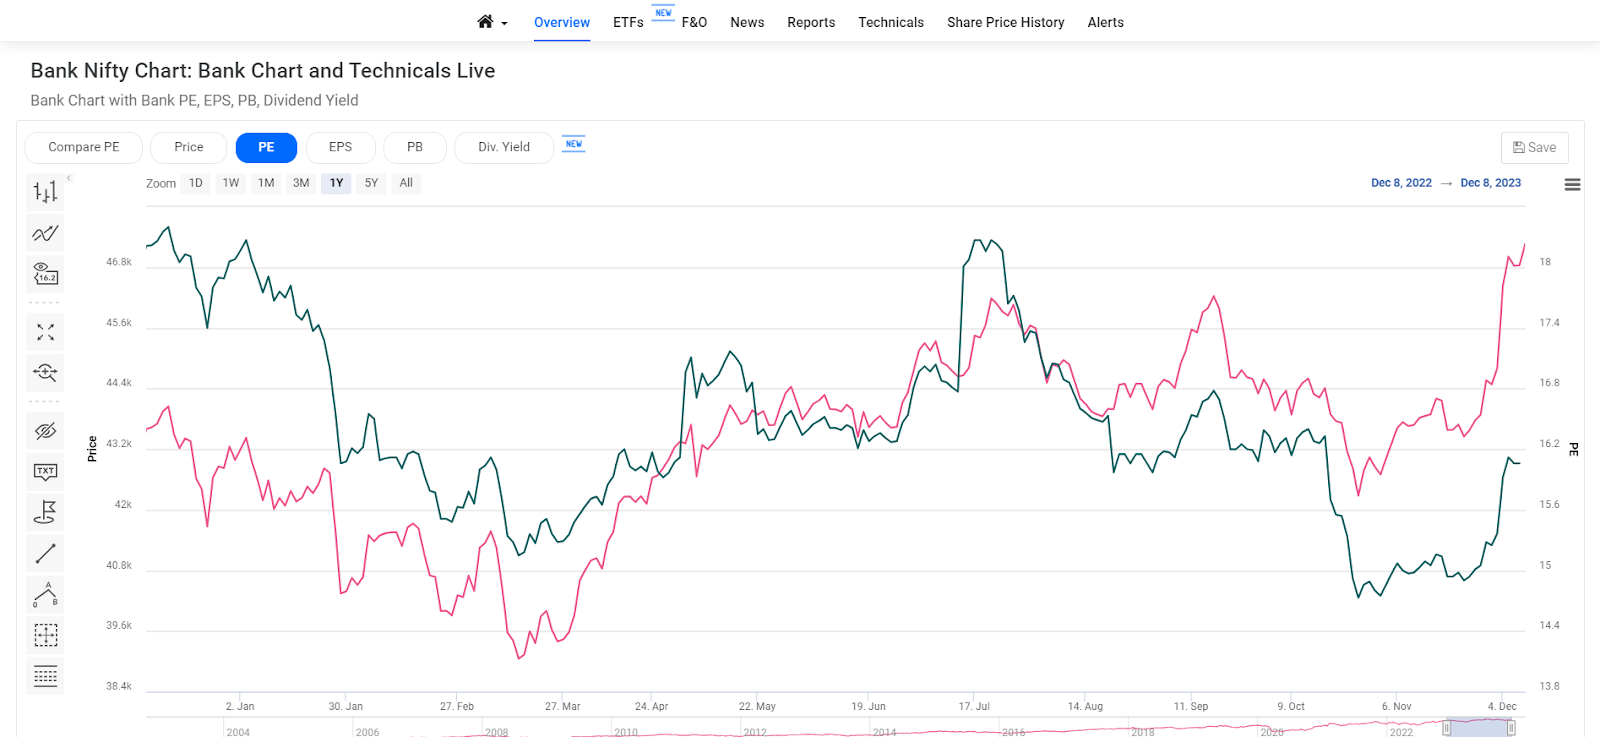Select the PE chart option

click(266, 147)
